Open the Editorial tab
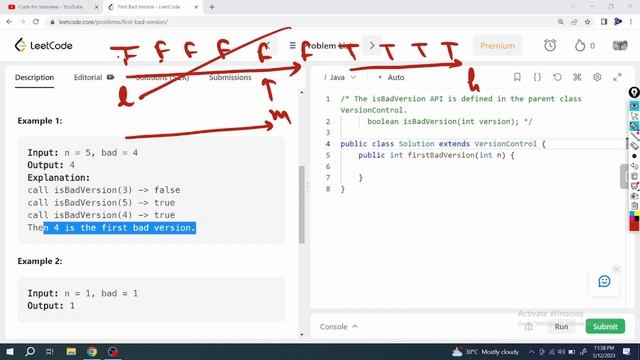 [x=93, y=77]
